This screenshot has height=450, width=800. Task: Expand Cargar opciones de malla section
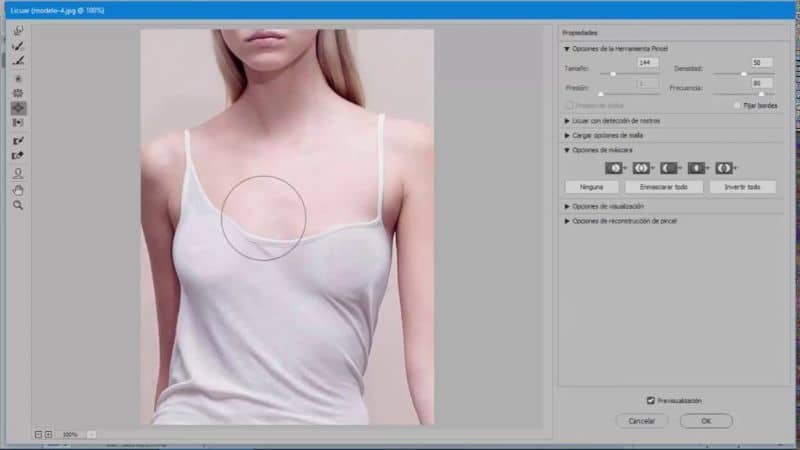coord(566,136)
